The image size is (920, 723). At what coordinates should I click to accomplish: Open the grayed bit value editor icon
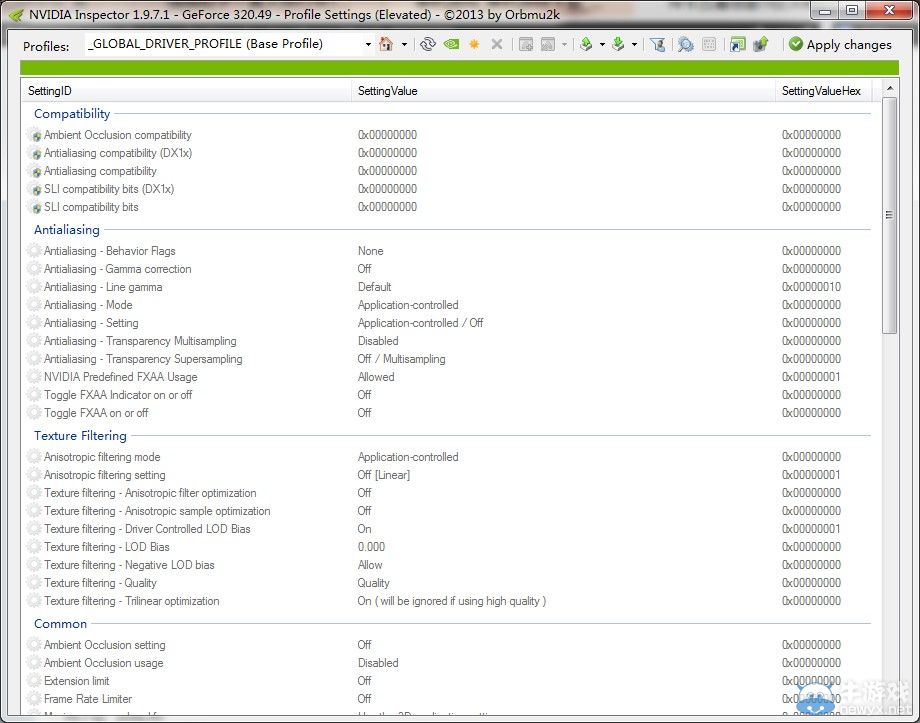click(709, 44)
